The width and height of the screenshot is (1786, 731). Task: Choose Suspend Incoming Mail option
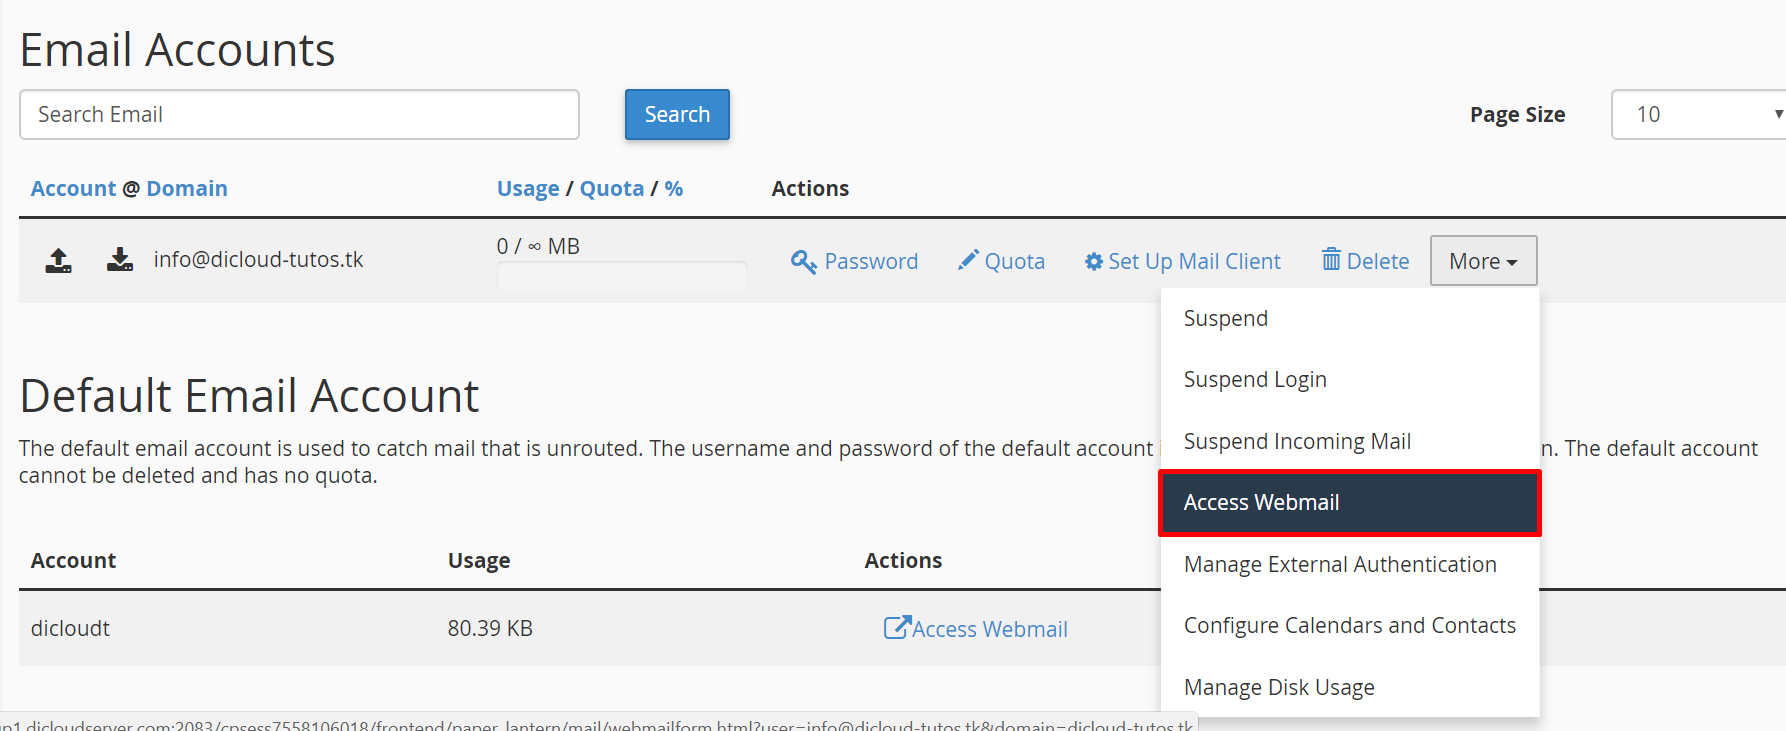pyautogui.click(x=1349, y=441)
